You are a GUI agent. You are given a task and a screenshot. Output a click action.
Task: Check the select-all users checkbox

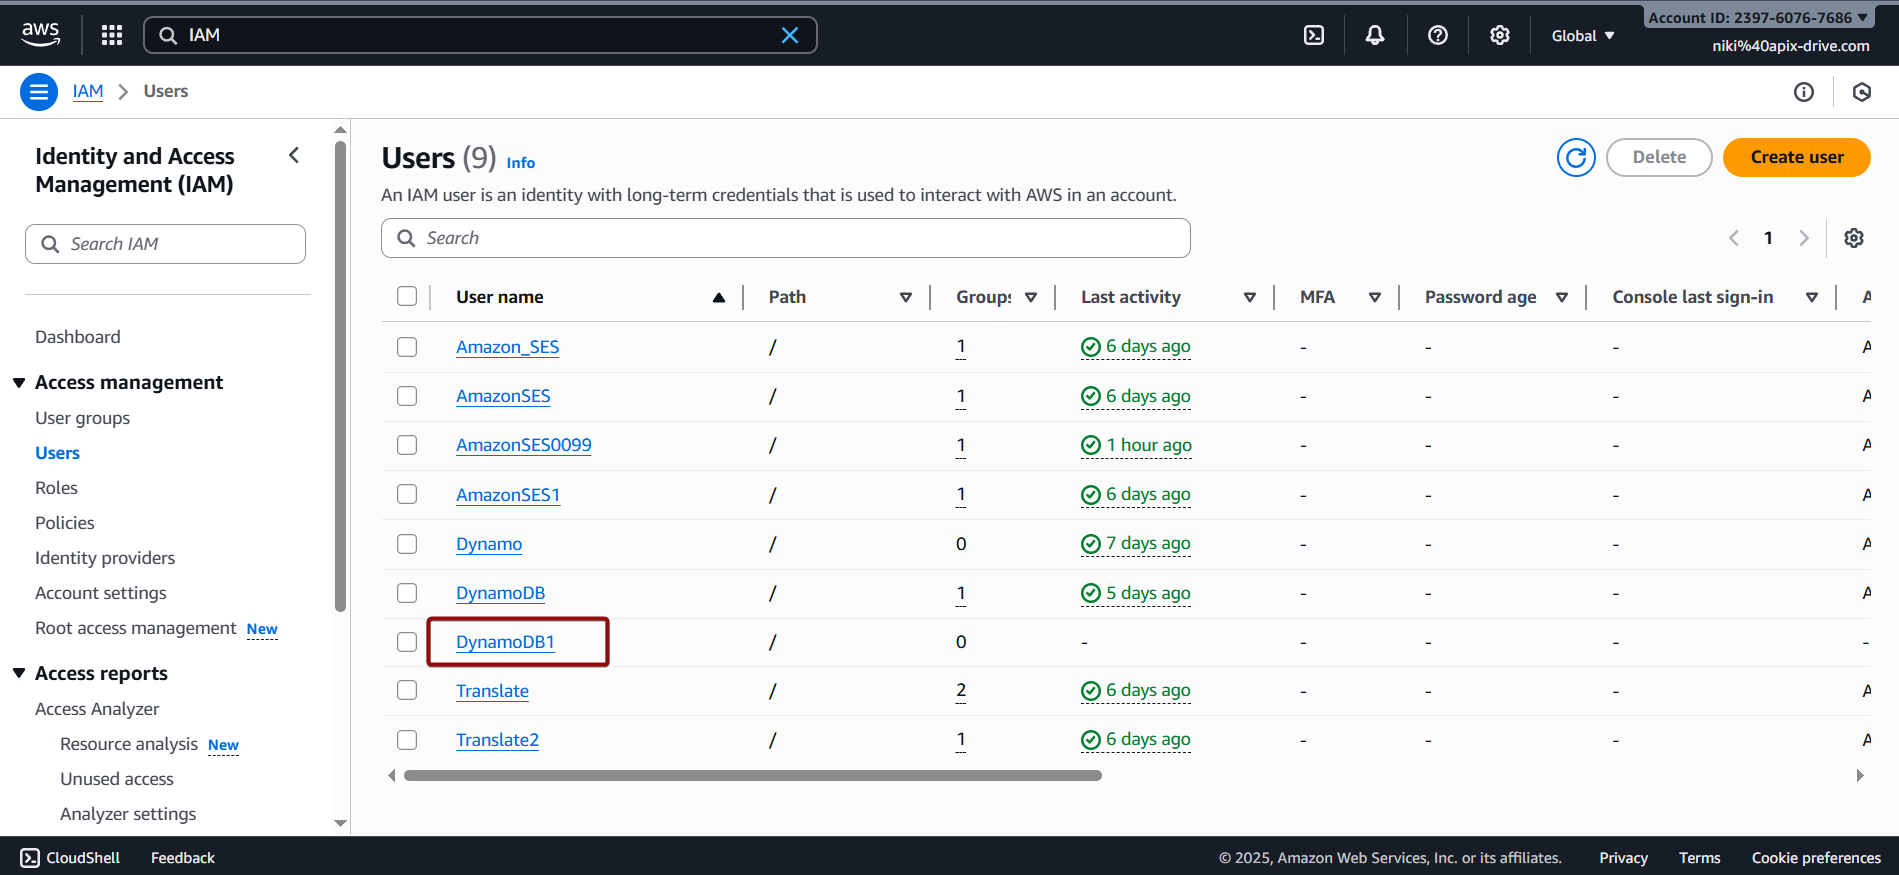pyautogui.click(x=407, y=297)
